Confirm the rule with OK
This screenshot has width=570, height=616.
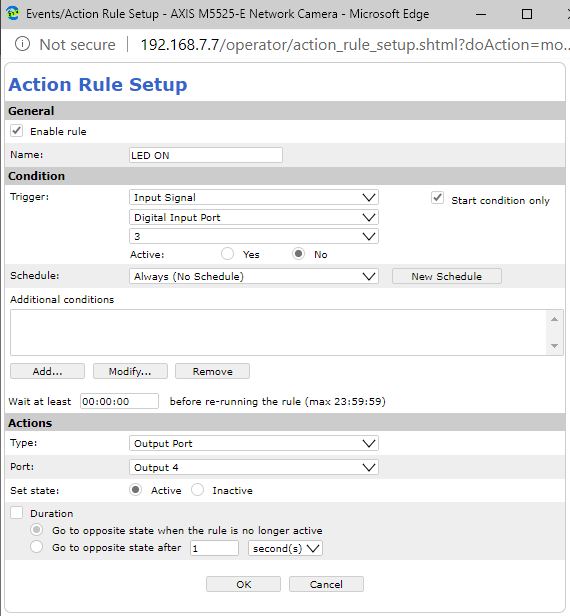(244, 584)
